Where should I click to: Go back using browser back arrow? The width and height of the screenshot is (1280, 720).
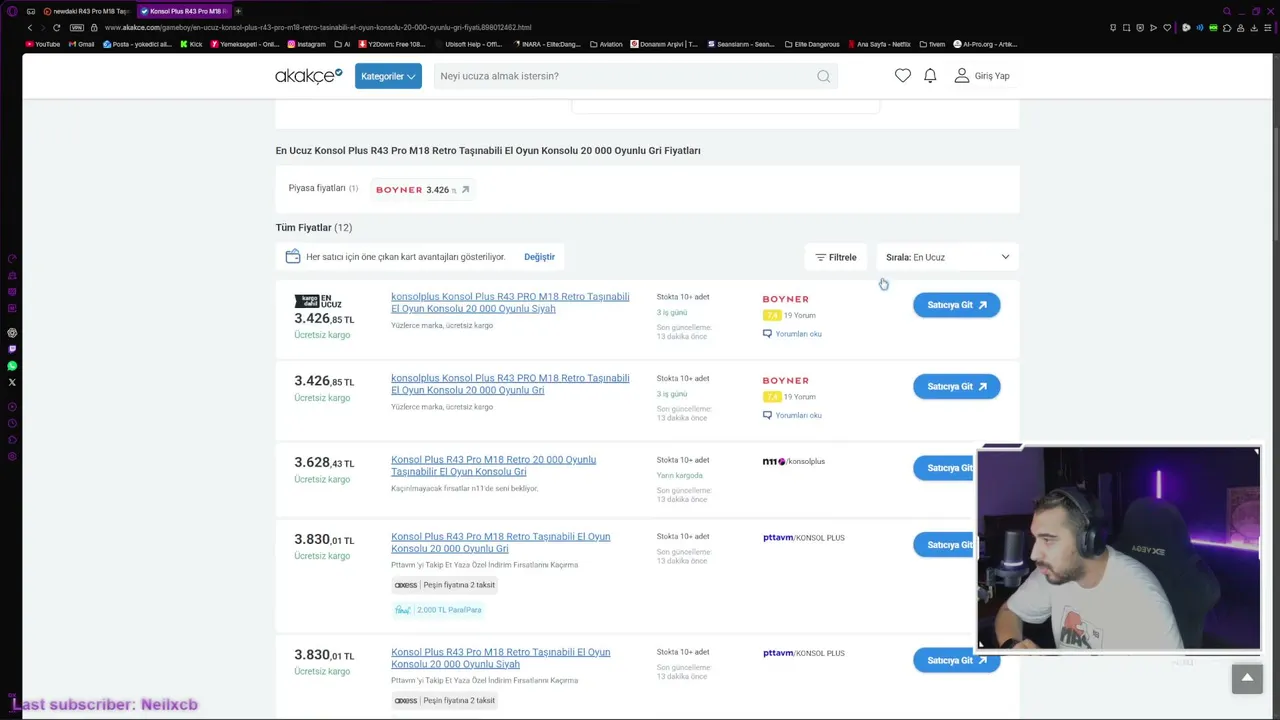(x=30, y=28)
